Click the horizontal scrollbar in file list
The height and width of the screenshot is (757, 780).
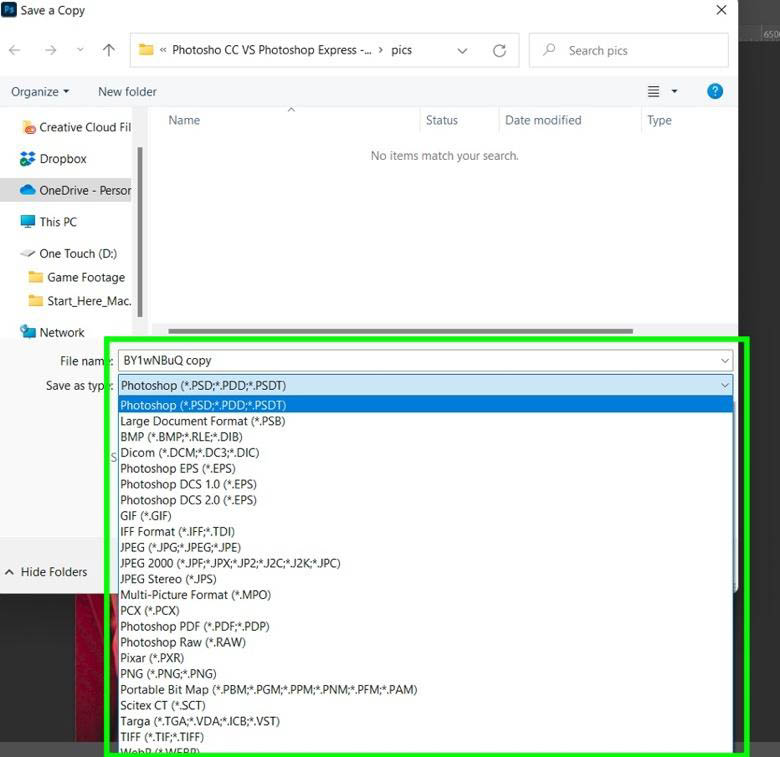(400, 331)
